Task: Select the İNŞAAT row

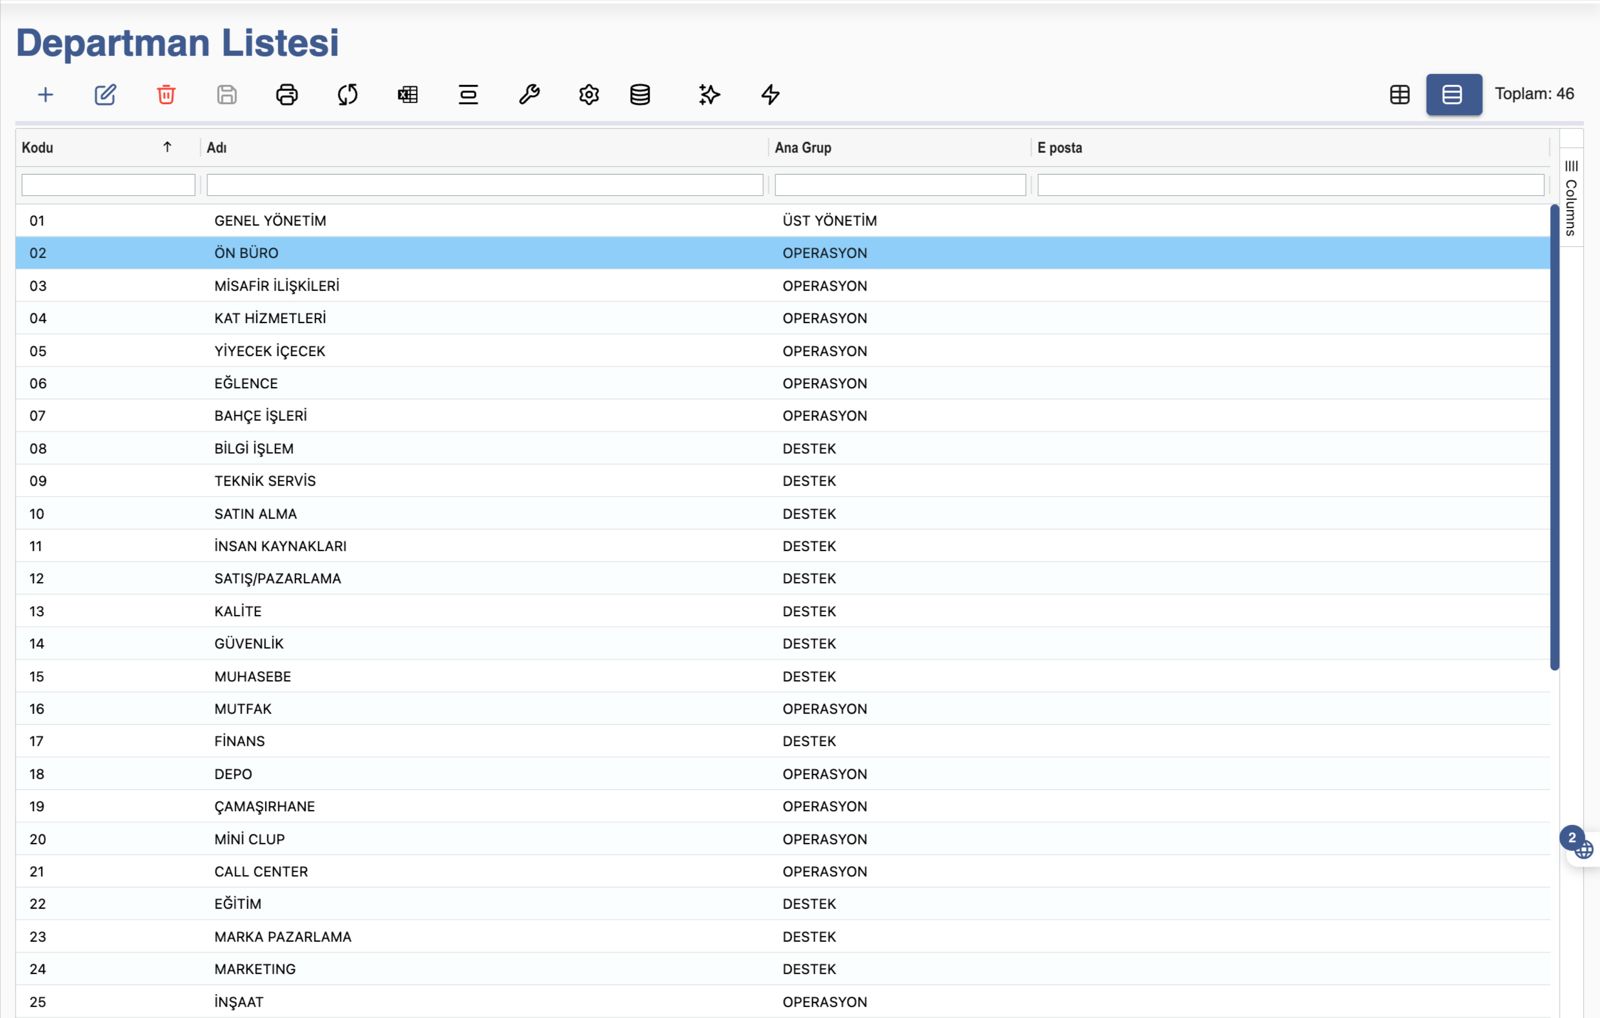Action: coord(783,1002)
